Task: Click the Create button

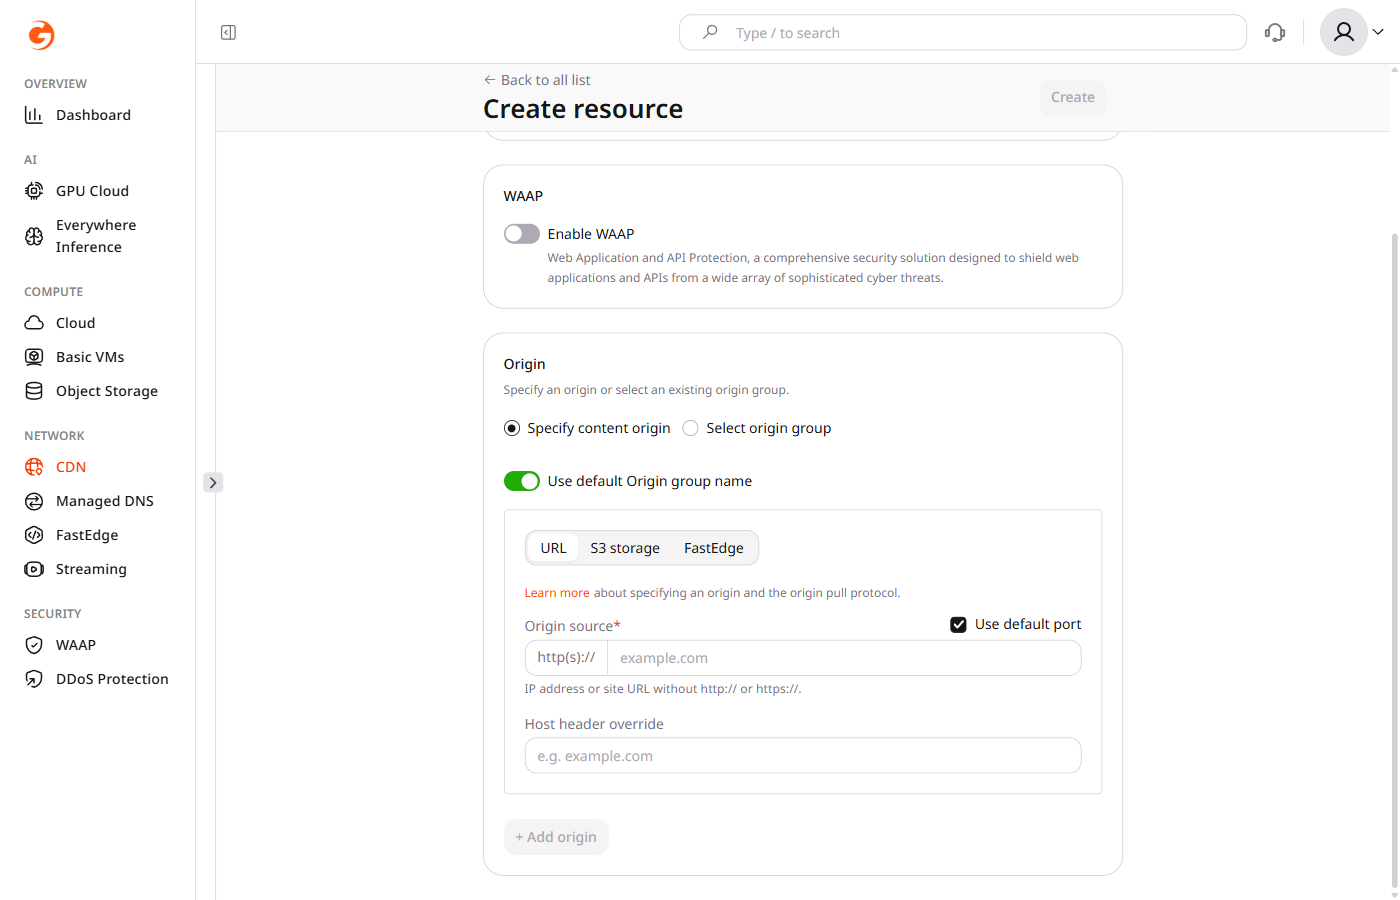Action: click(x=1073, y=97)
